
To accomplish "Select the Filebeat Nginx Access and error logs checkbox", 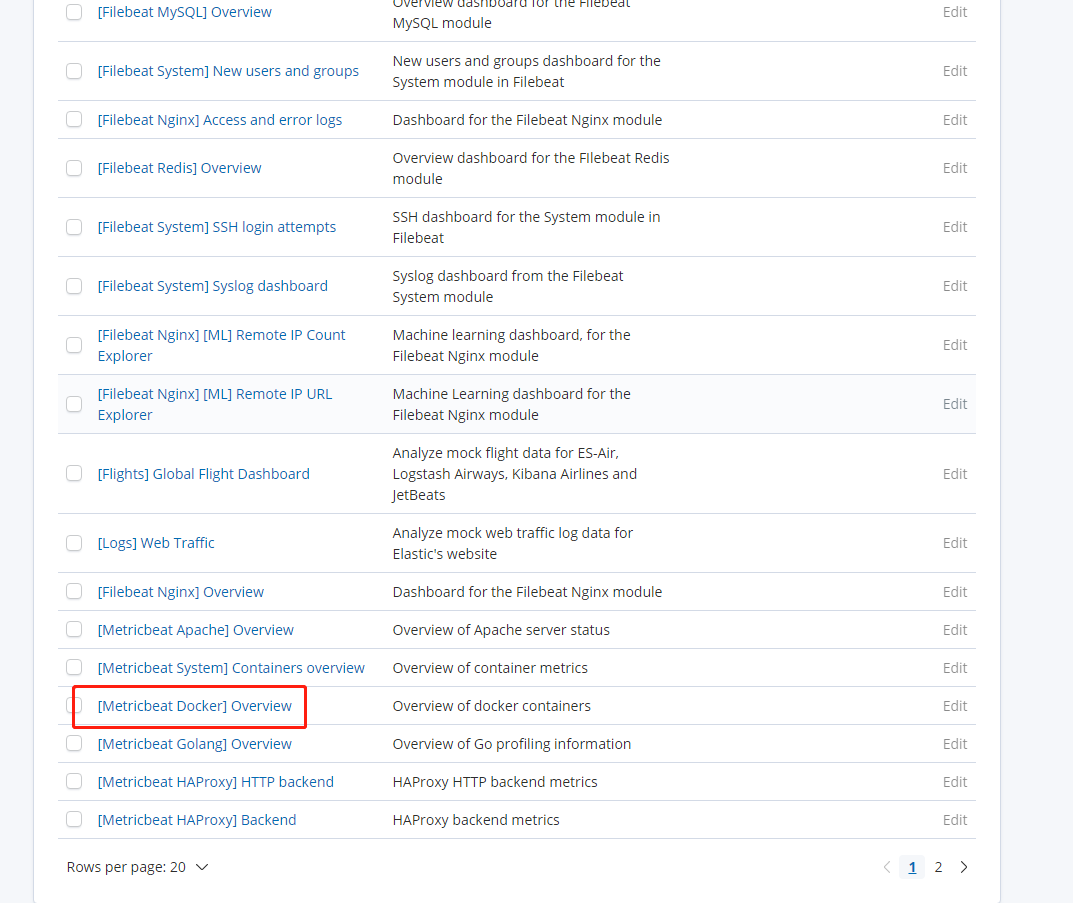I will click(x=74, y=120).
